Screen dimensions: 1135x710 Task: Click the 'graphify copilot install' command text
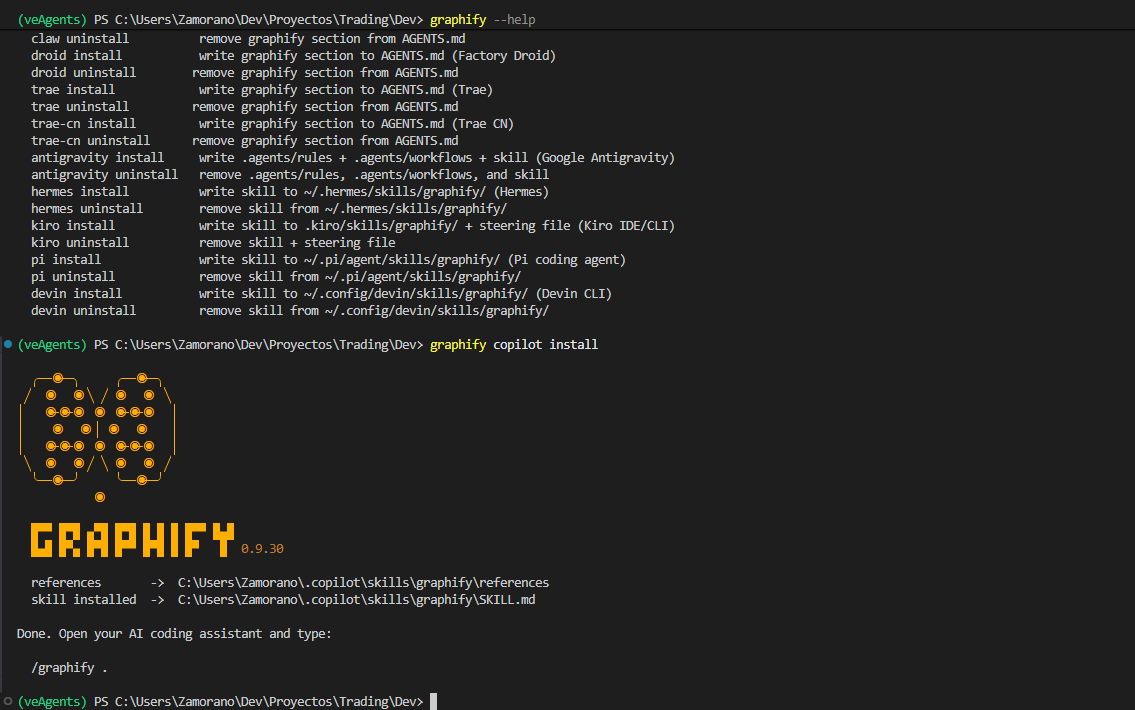point(514,345)
